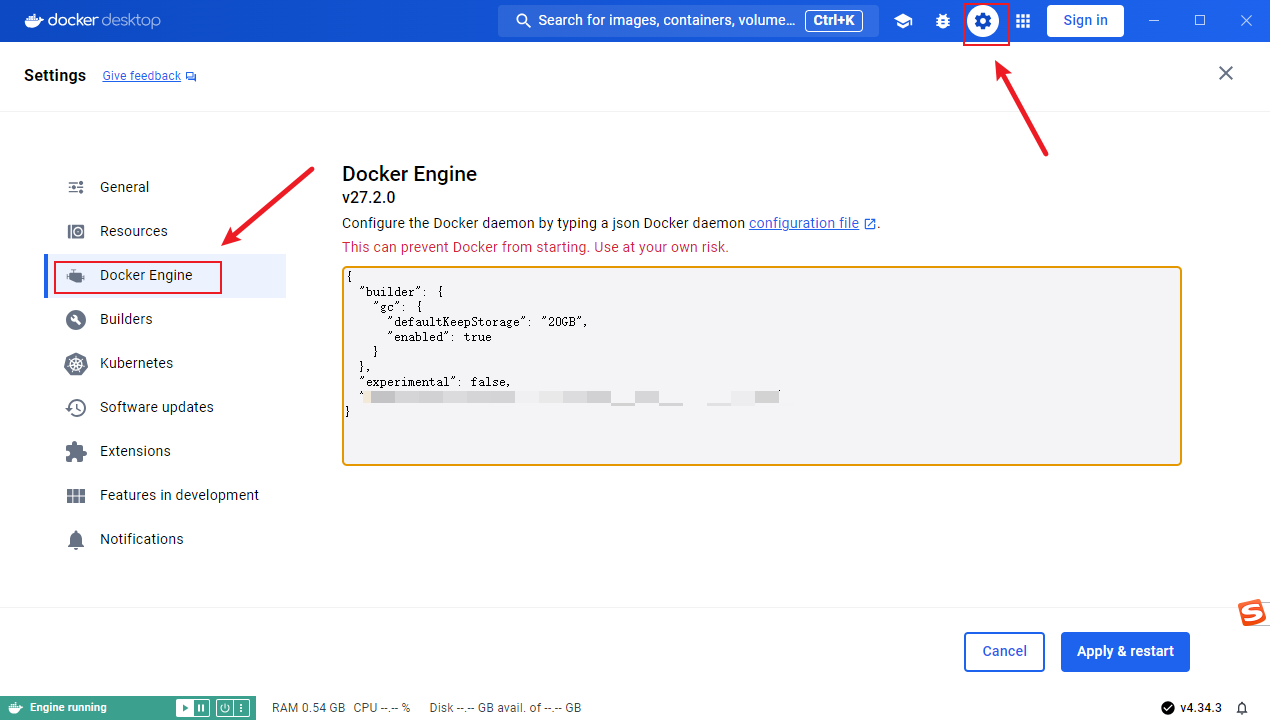This screenshot has height=720, width=1270.
Task: Click the "defaultKeepStorage" line in the editor
Action: coord(488,322)
